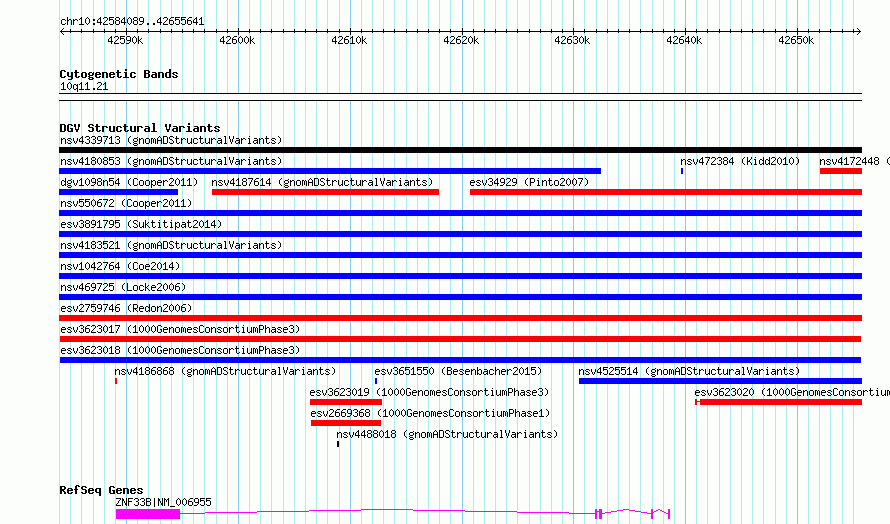
Task: Open nsv4183521 (gnomADStructuralVariants) label
Action: coord(171,245)
